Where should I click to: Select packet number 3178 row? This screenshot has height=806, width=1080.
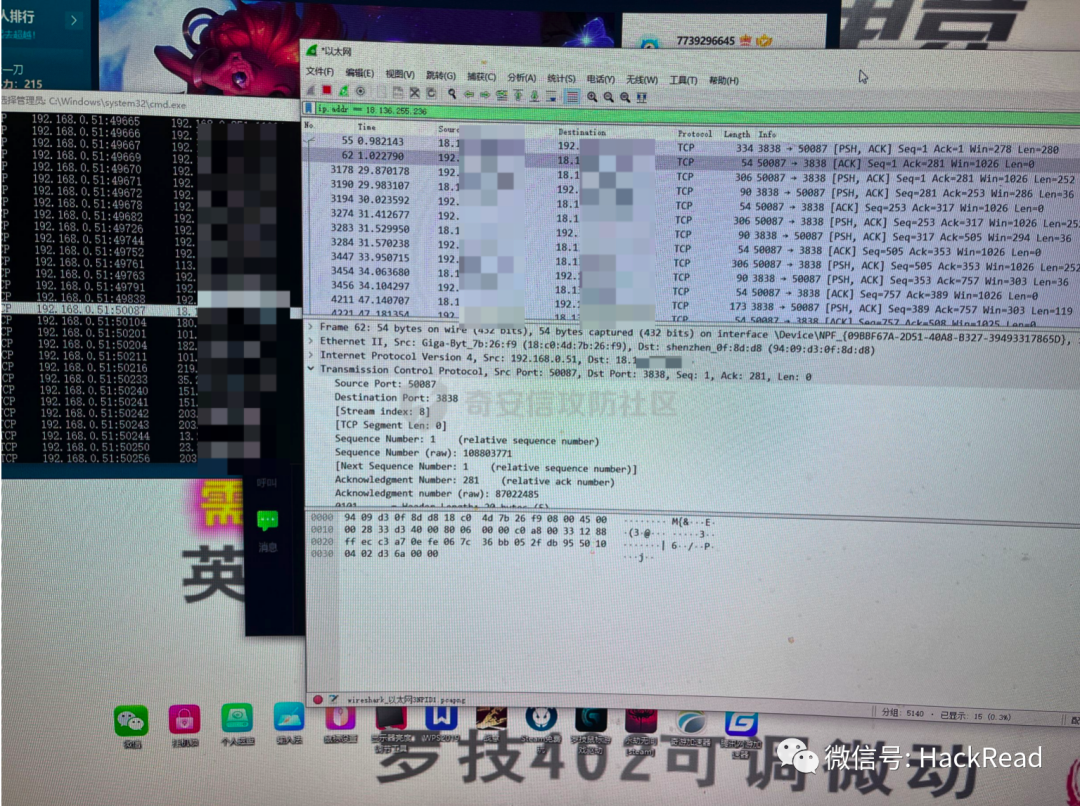click(x=692, y=174)
